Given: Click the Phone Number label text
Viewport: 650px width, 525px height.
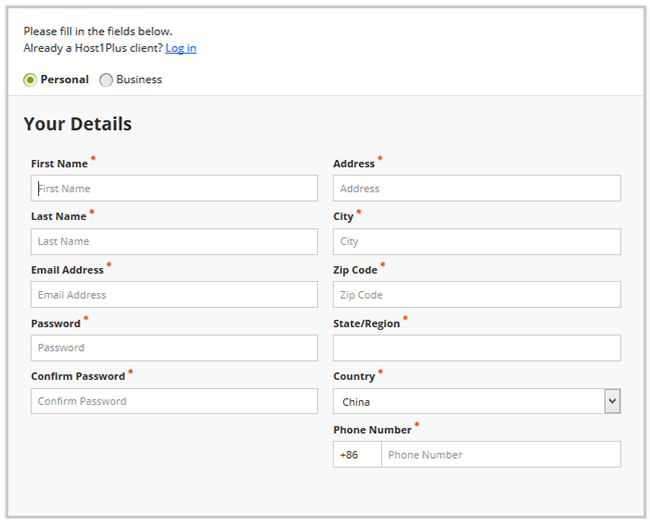Looking at the screenshot, I should pos(372,430).
